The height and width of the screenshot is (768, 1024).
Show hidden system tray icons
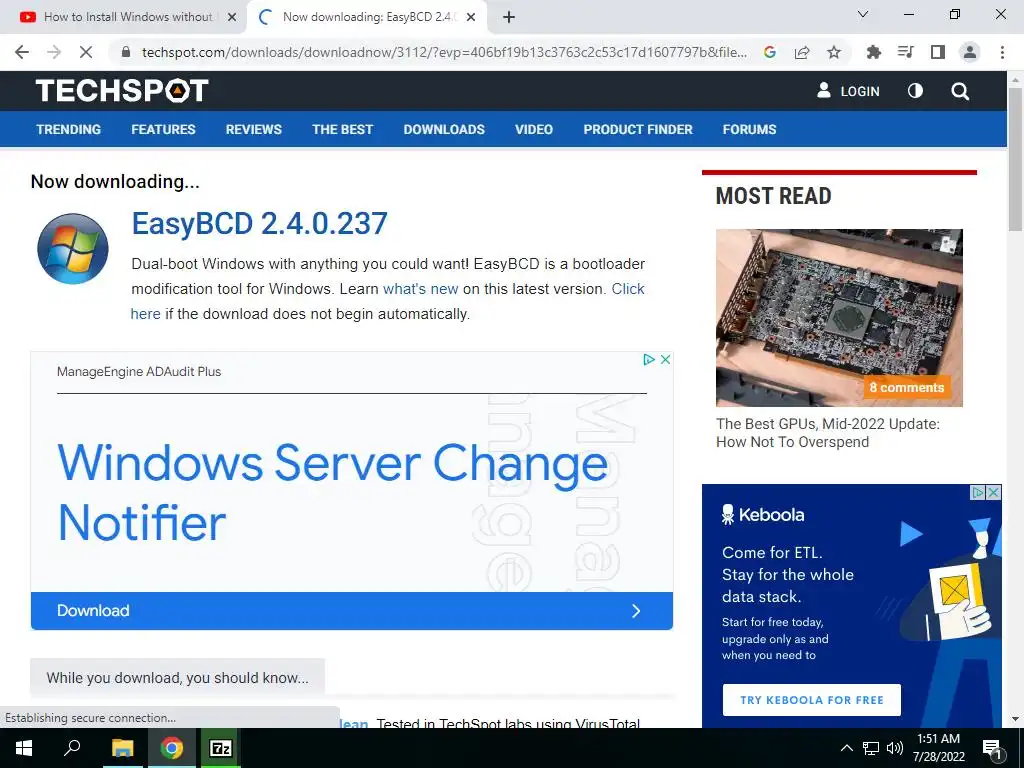(x=846, y=748)
